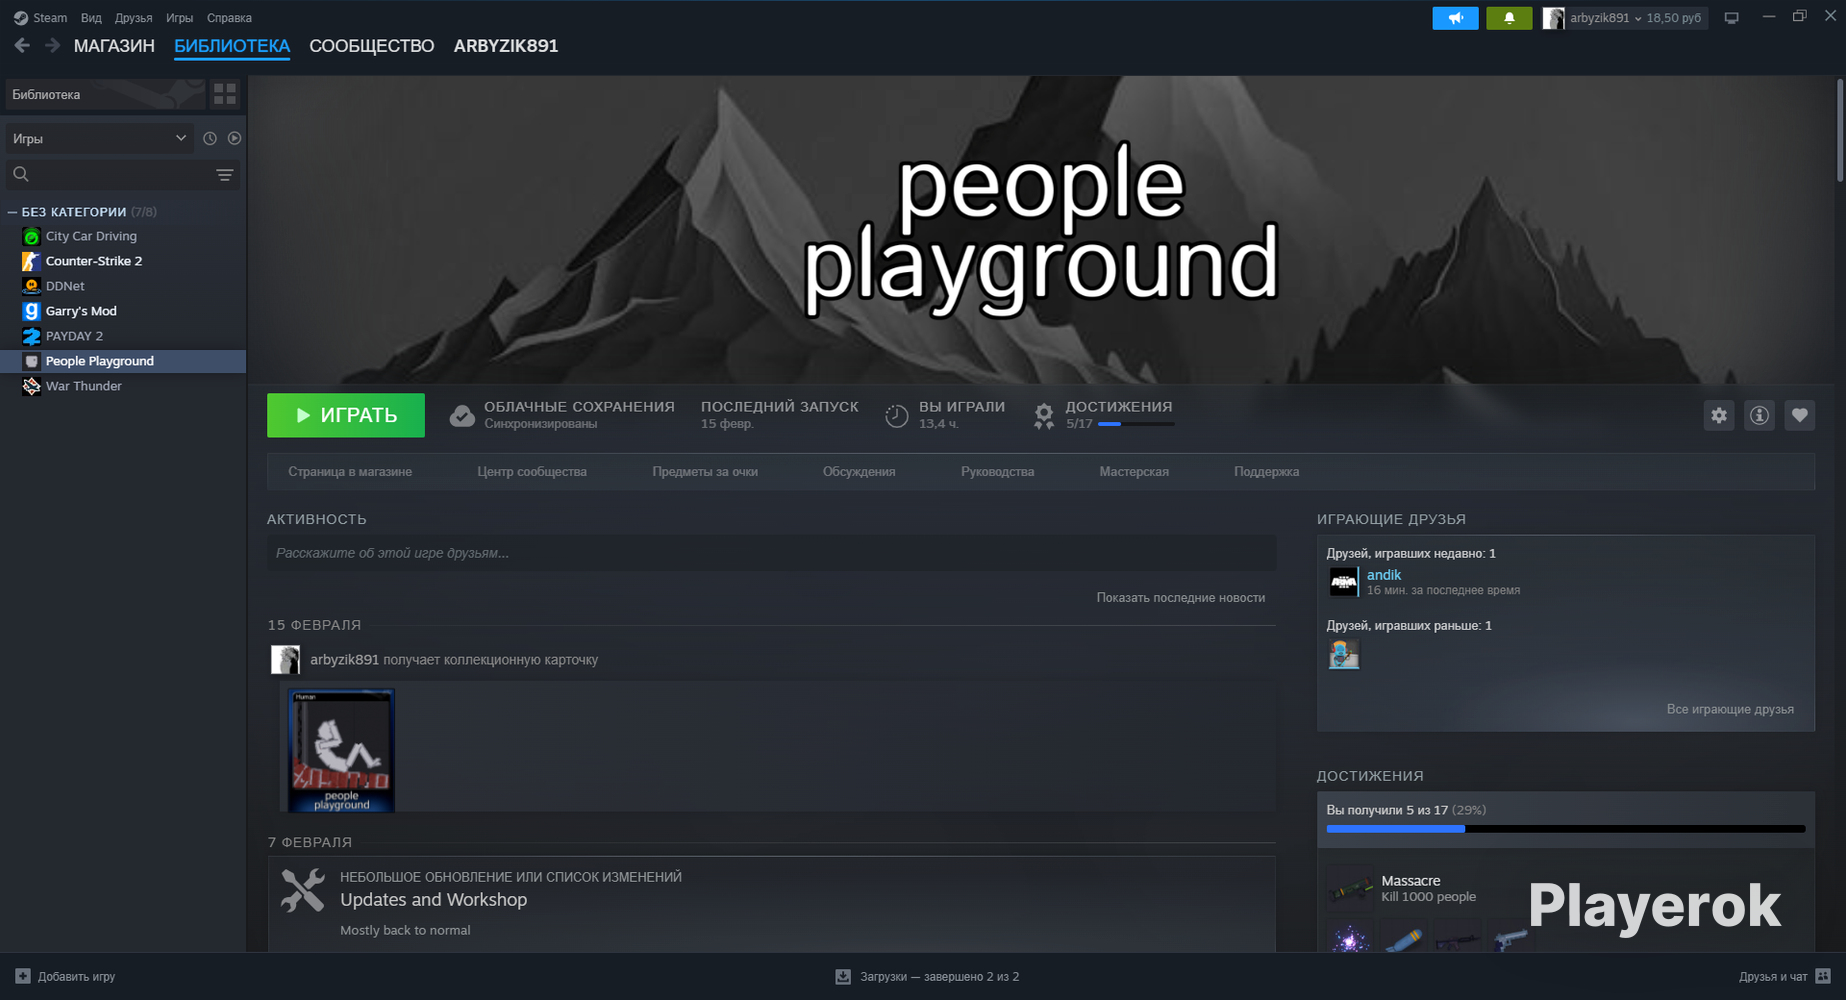Open Загрузки downloads status
The image size is (1846, 1000).
[x=927, y=976]
